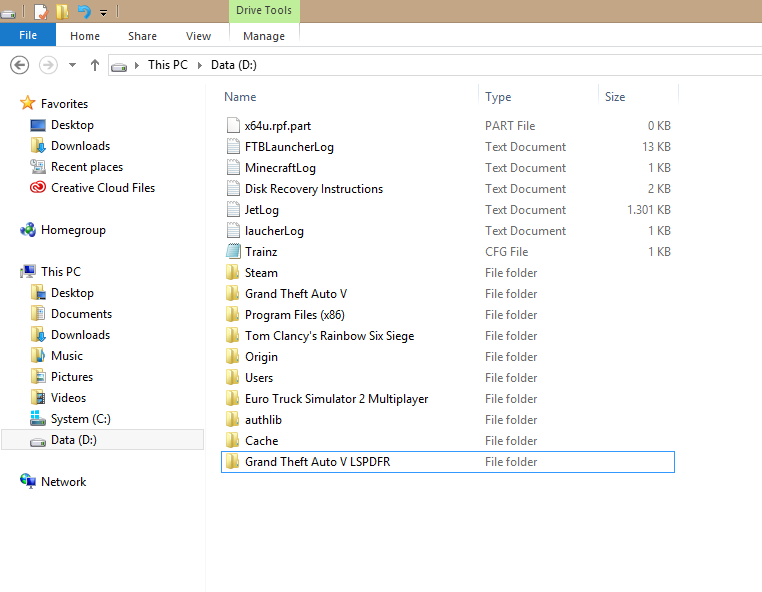Click the PART File type text

510,125
